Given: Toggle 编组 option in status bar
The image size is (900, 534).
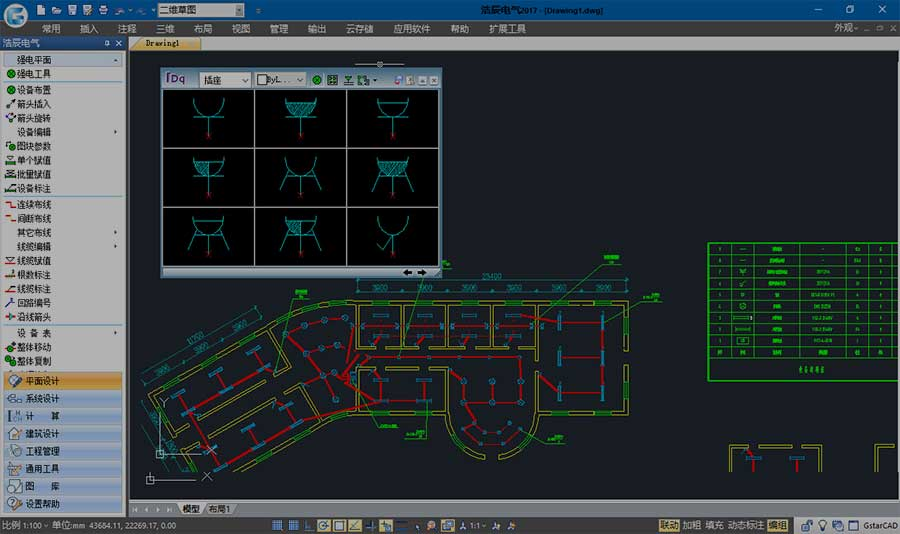Looking at the screenshot, I should 777,525.
